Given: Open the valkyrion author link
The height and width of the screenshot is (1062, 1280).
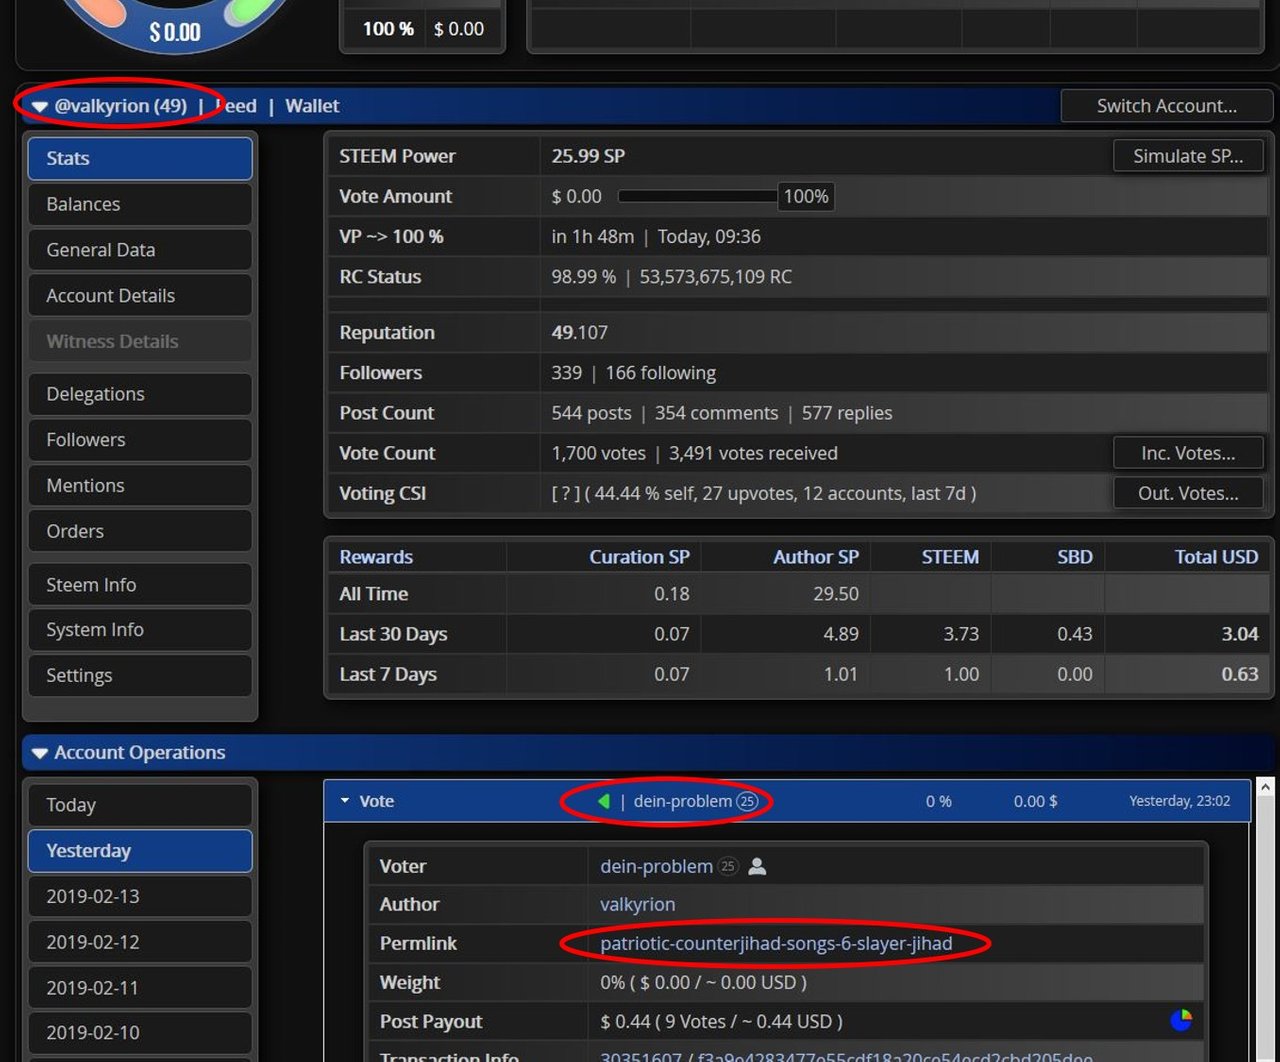Looking at the screenshot, I should click(638, 904).
